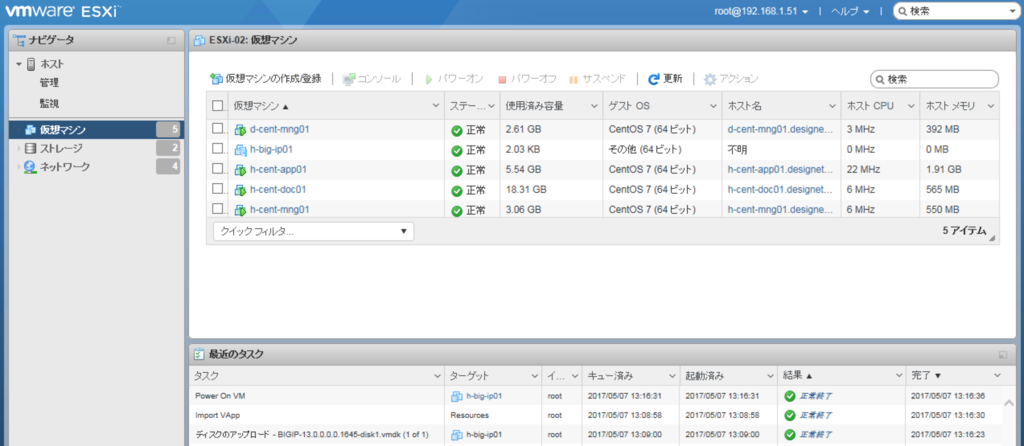Click the Virtual Machines icon in navigator

coord(30,129)
